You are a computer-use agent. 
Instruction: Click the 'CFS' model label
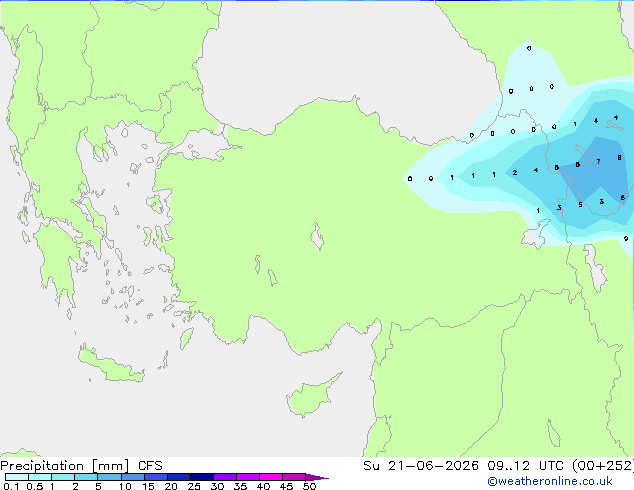coord(150,466)
